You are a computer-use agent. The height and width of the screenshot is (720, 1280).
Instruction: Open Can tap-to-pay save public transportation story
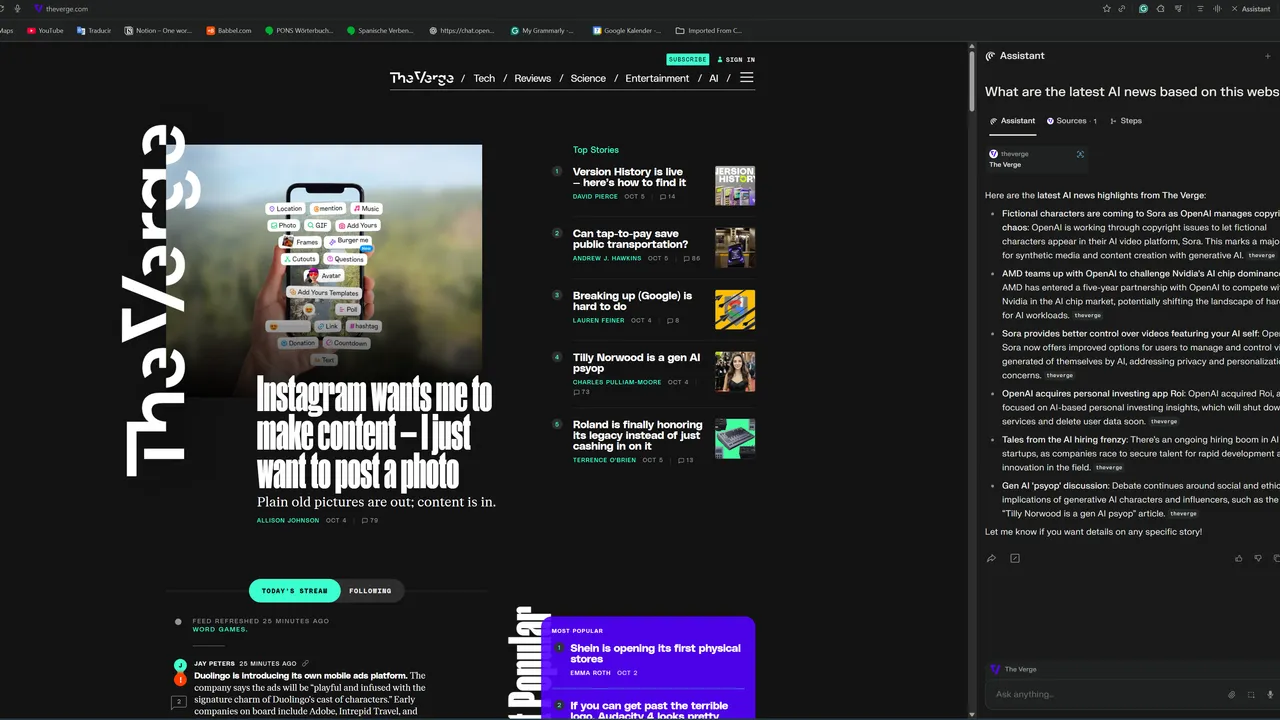tap(630, 239)
